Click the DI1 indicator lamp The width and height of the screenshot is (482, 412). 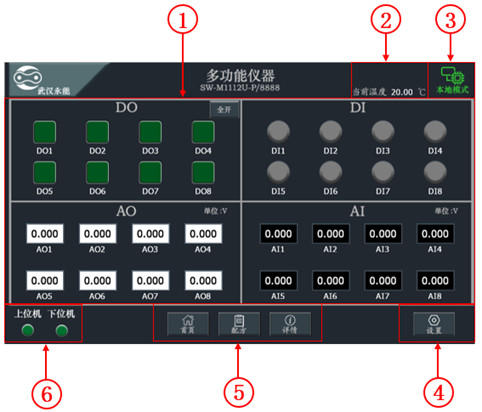(x=278, y=132)
